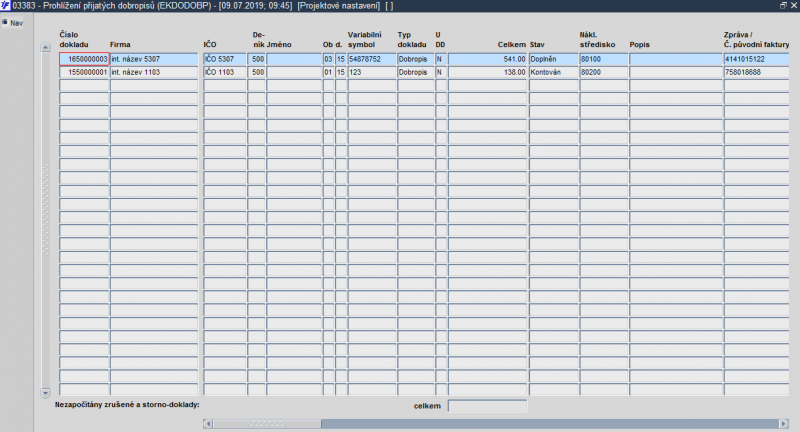Viewport: 800px width, 432px height.
Task: Click original invoice number 4141015122
Action: click(757, 59)
